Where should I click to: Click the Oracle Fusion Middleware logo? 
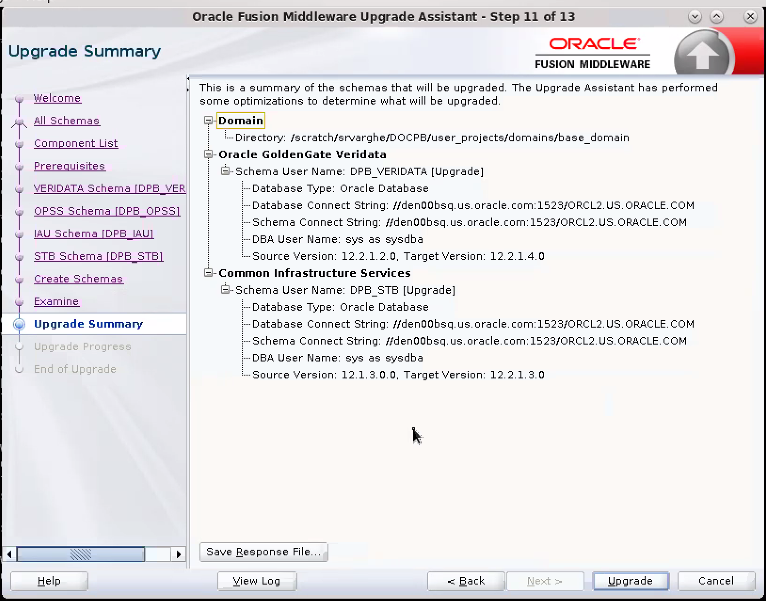click(x=593, y=53)
